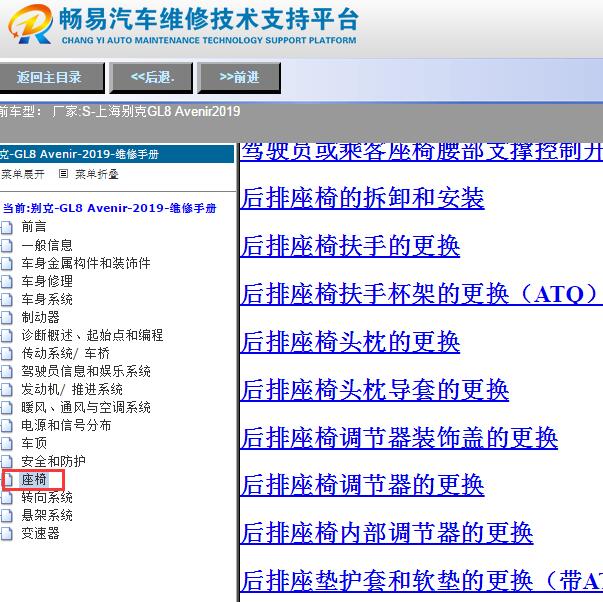
Task: Click the page icon beside 车身金属构件和装饰件
Action: [6, 263]
